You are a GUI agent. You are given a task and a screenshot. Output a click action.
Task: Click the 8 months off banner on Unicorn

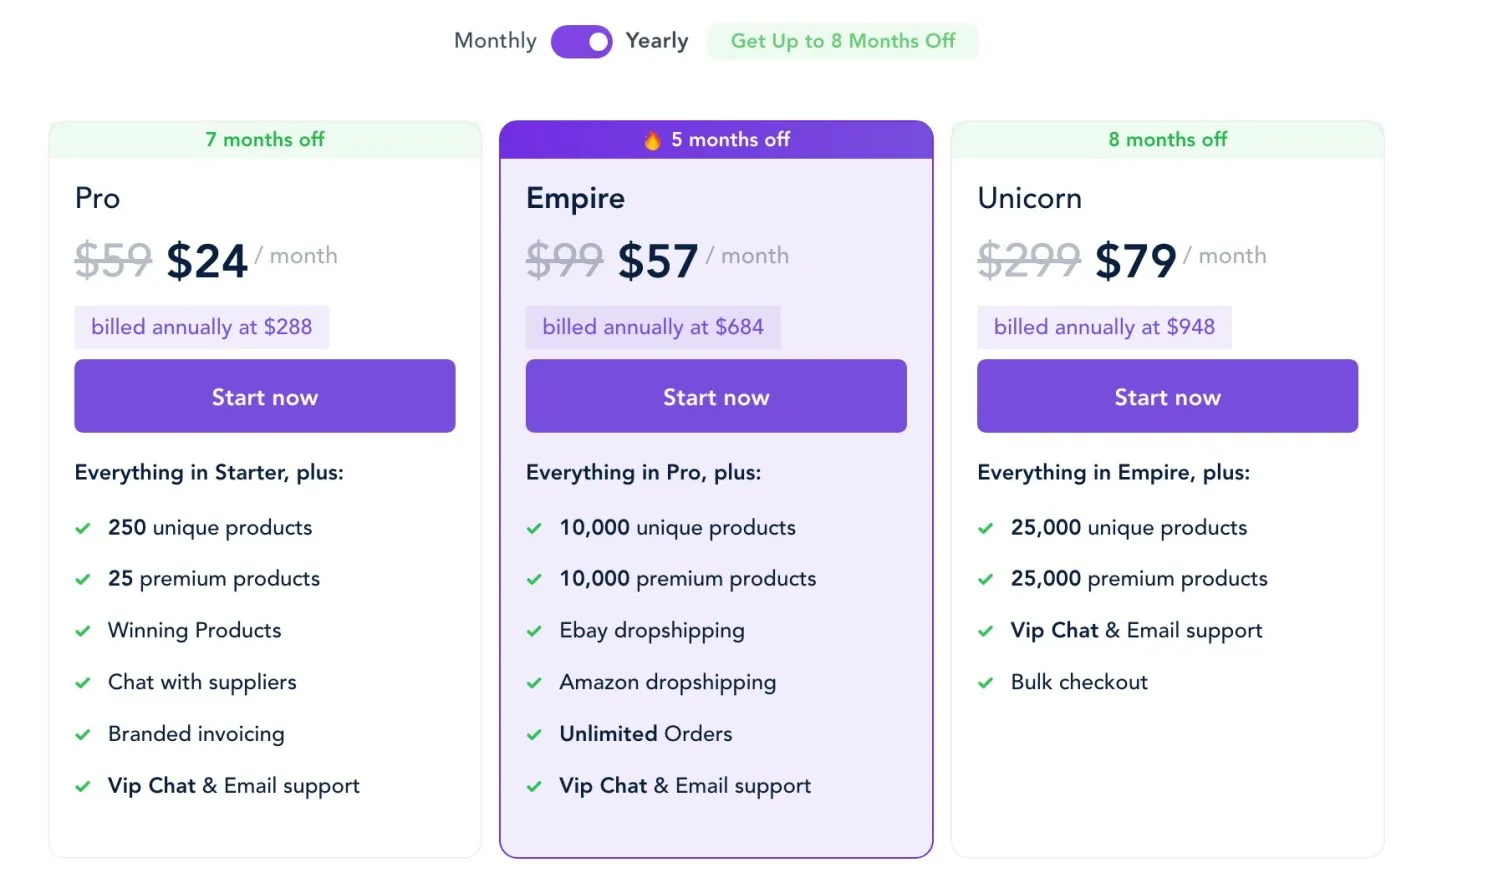point(1167,139)
